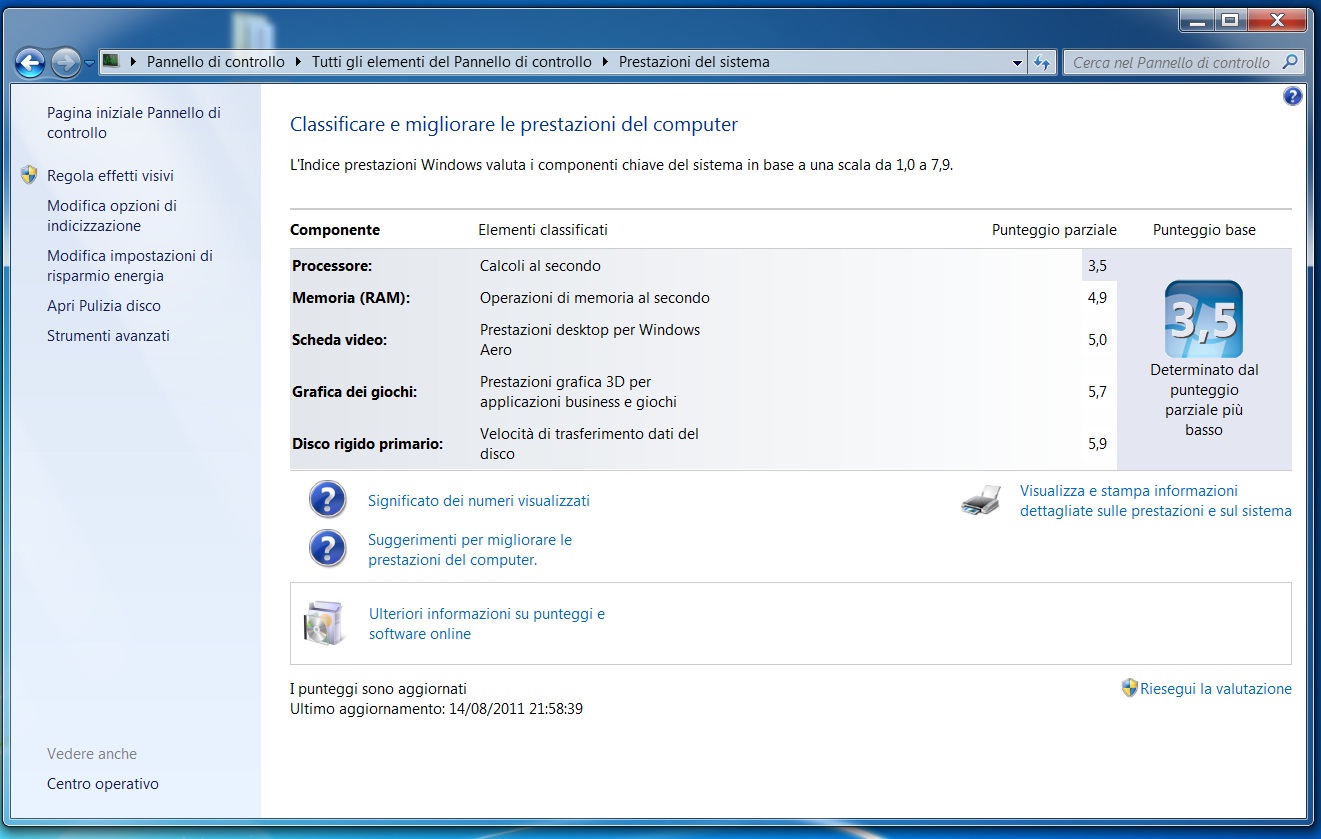Screen dimensions: 1321x839
Task: Click Prestazioni del sistema breadcrumb
Action: click(694, 62)
